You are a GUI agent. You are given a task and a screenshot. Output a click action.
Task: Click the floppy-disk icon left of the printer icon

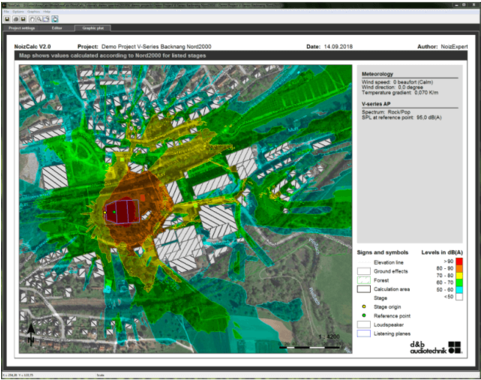pyautogui.click(x=7, y=19)
